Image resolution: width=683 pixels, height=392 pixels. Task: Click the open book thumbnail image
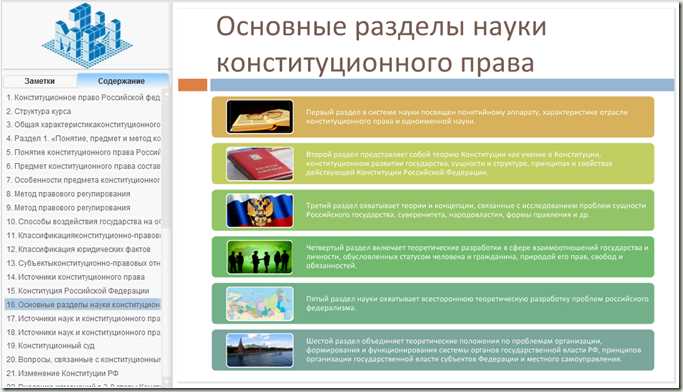click(260, 117)
